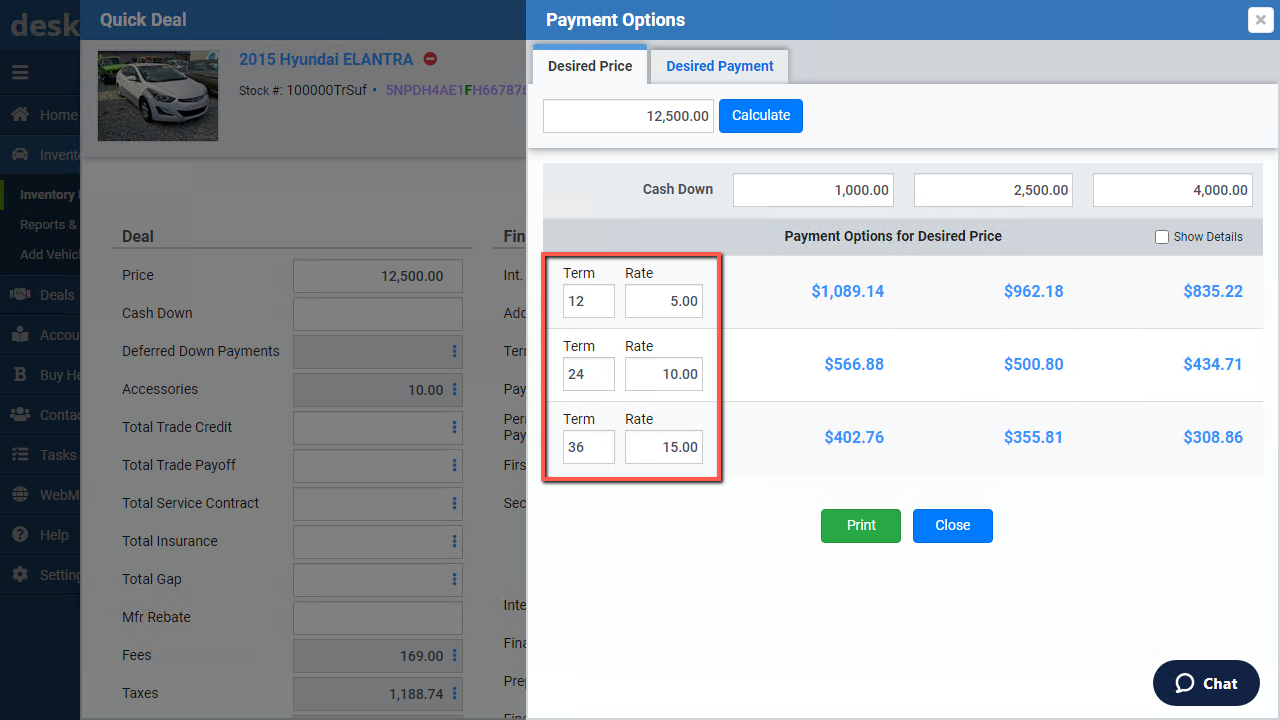Expand the Fees three-dot options menu
The height and width of the screenshot is (720, 1280).
[454, 655]
